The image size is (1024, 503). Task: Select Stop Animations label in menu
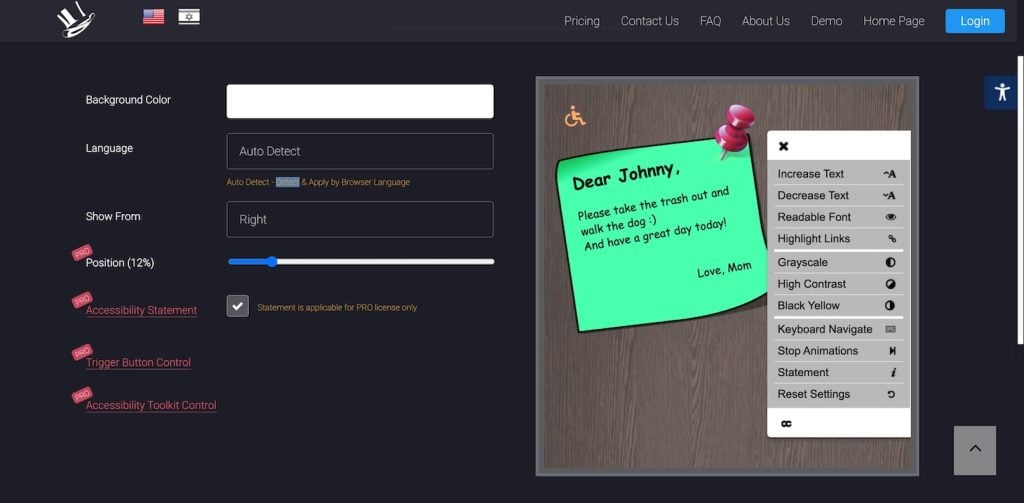(x=818, y=351)
